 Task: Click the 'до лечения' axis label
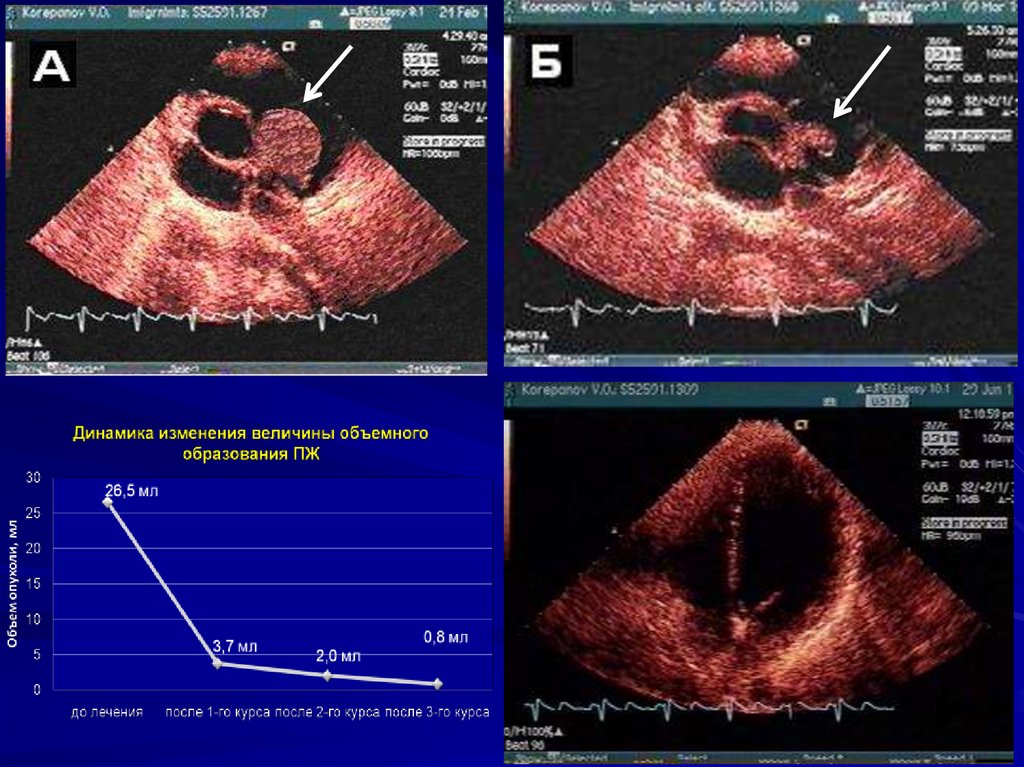pos(107,711)
